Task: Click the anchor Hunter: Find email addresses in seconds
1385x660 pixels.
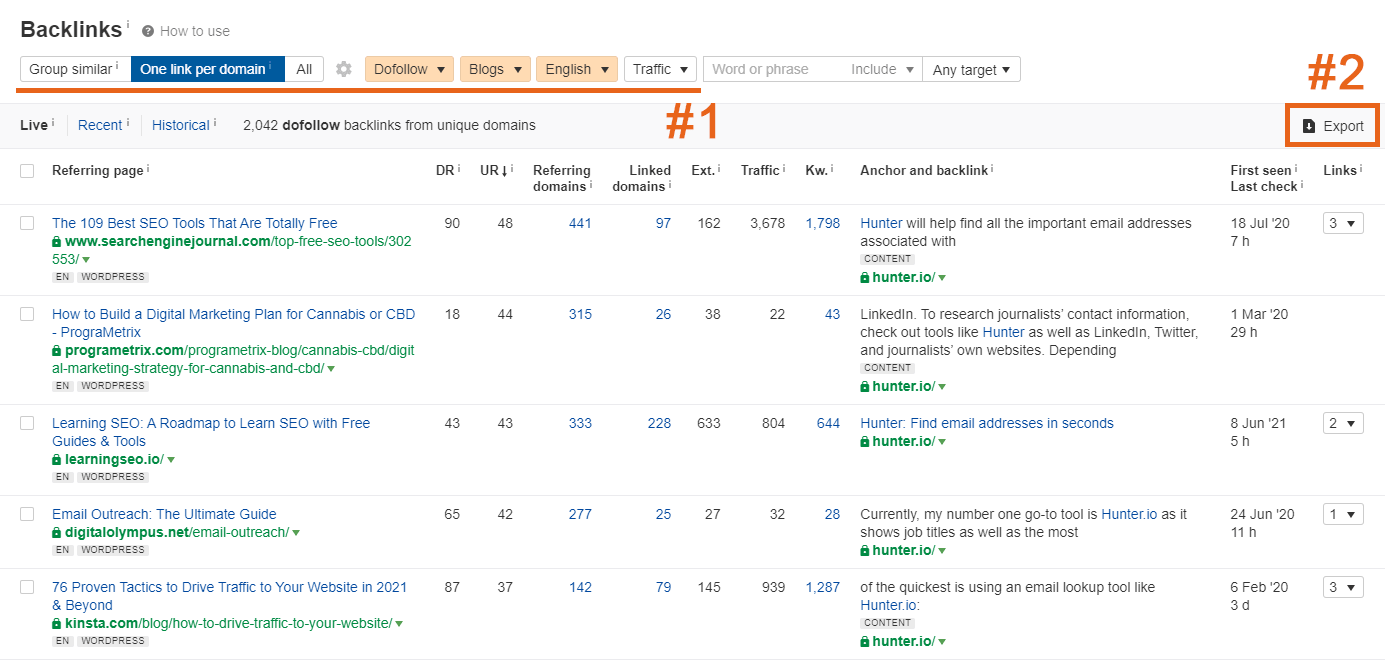Action: (987, 423)
